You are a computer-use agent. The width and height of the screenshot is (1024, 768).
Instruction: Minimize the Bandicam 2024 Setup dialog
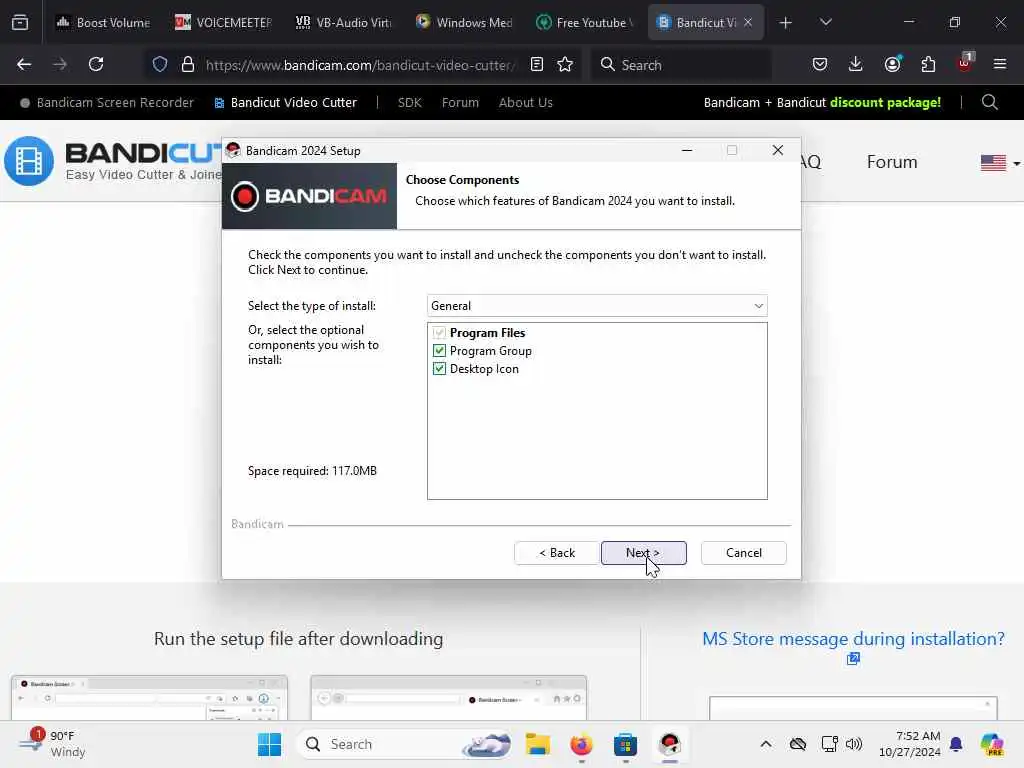pos(687,150)
